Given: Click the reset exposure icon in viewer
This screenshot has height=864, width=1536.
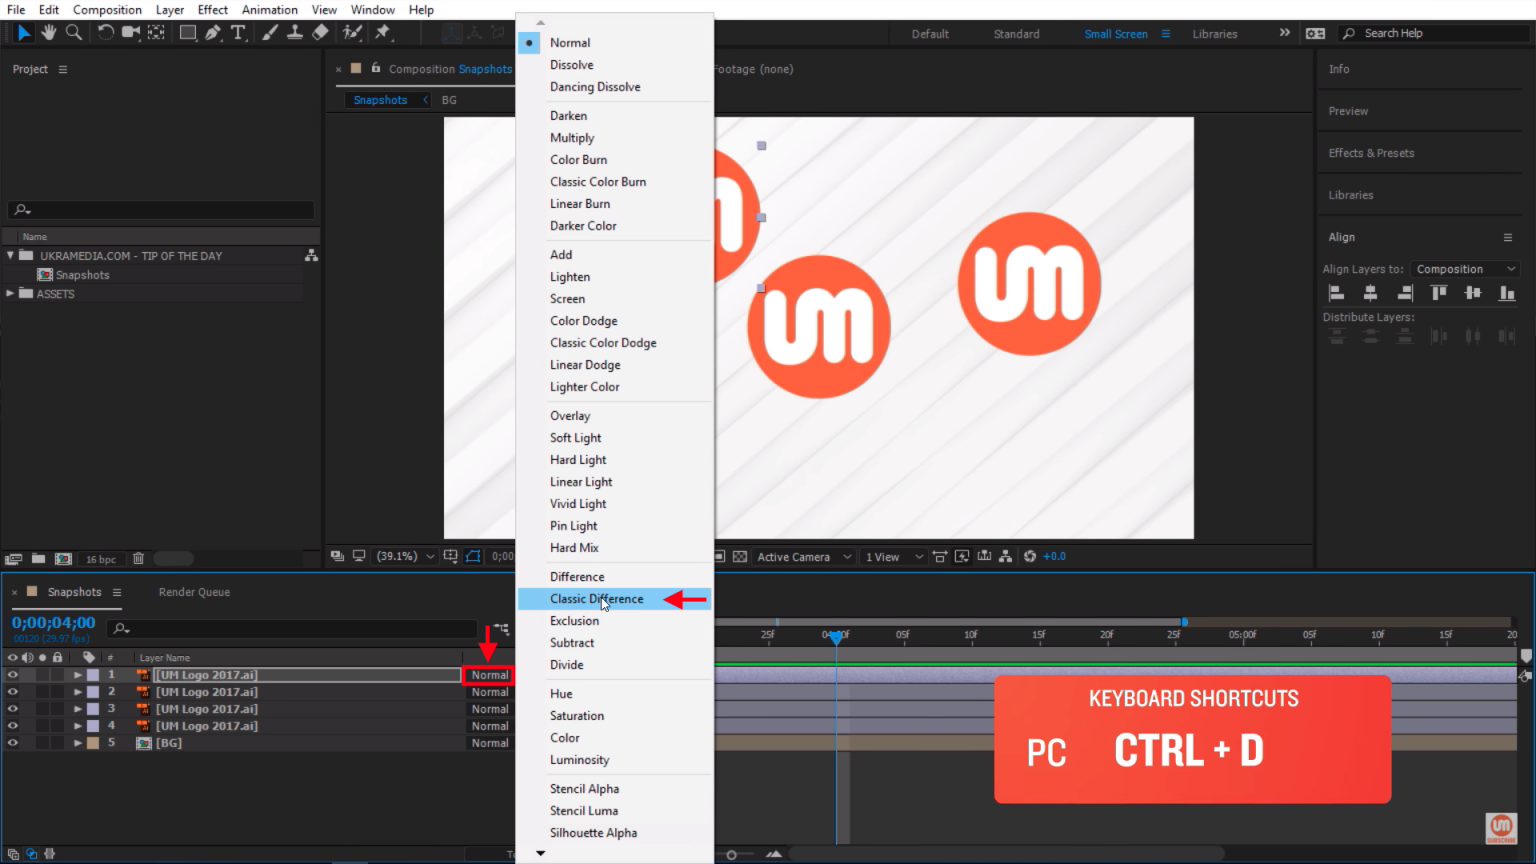Looking at the screenshot, I should tap(1030, 557).
